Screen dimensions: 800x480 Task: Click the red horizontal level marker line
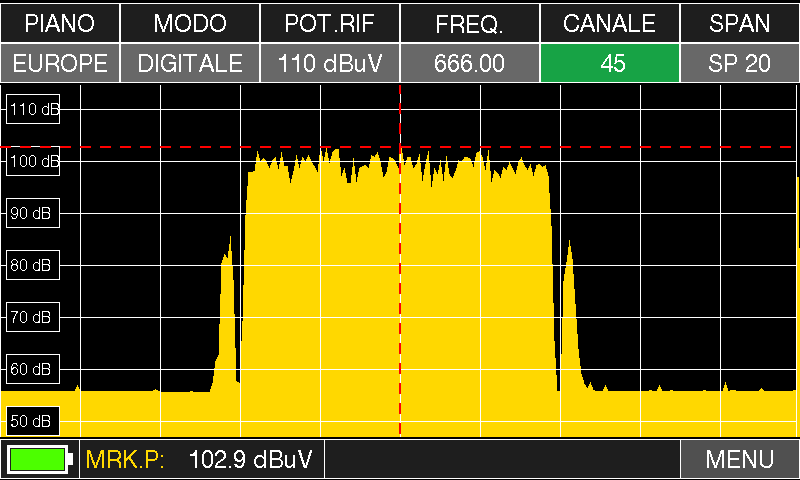click(400, 147)
